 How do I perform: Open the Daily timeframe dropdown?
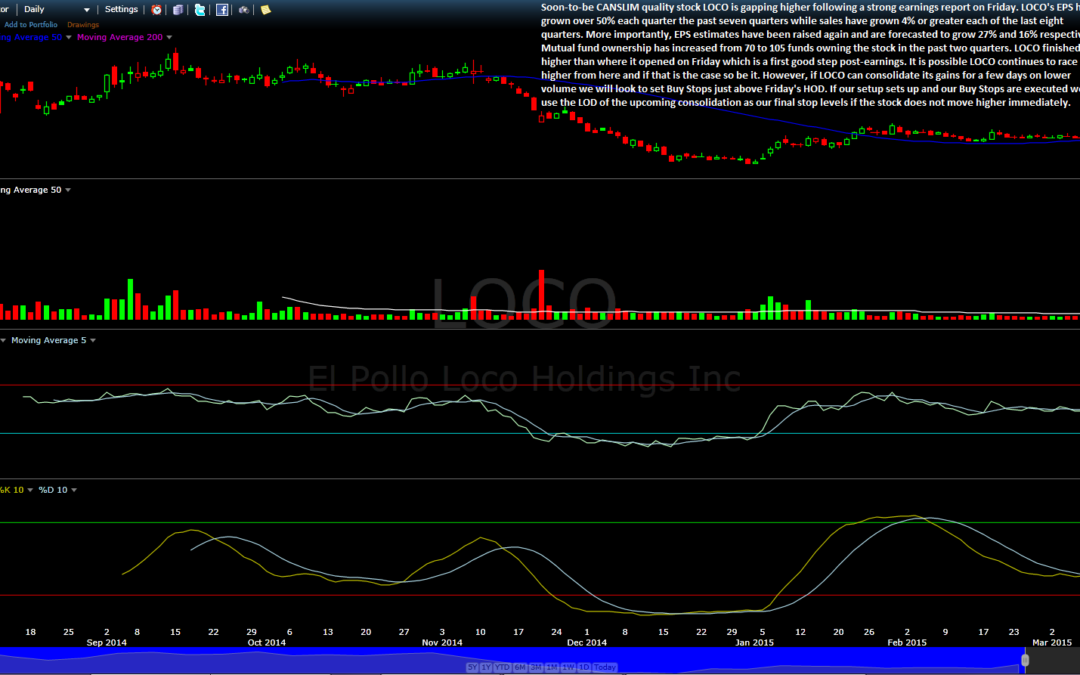pyautogui.click(x=56, y=10)
